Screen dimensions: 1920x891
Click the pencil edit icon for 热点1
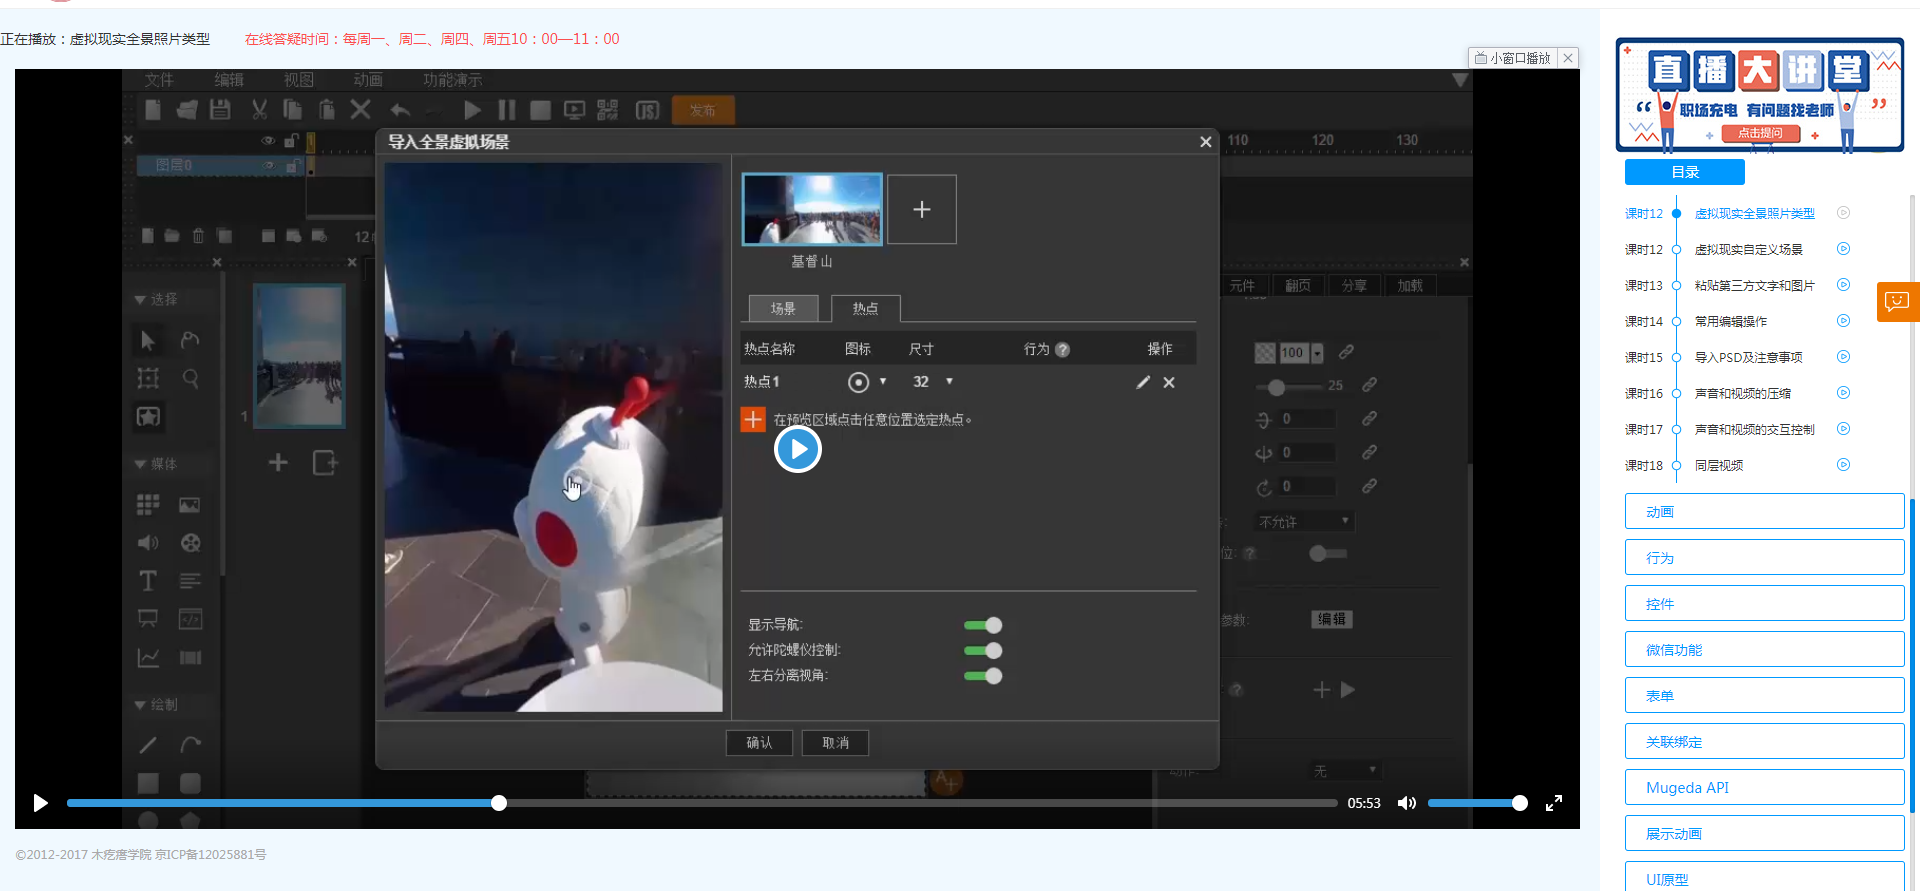[x=1143, y=382]
